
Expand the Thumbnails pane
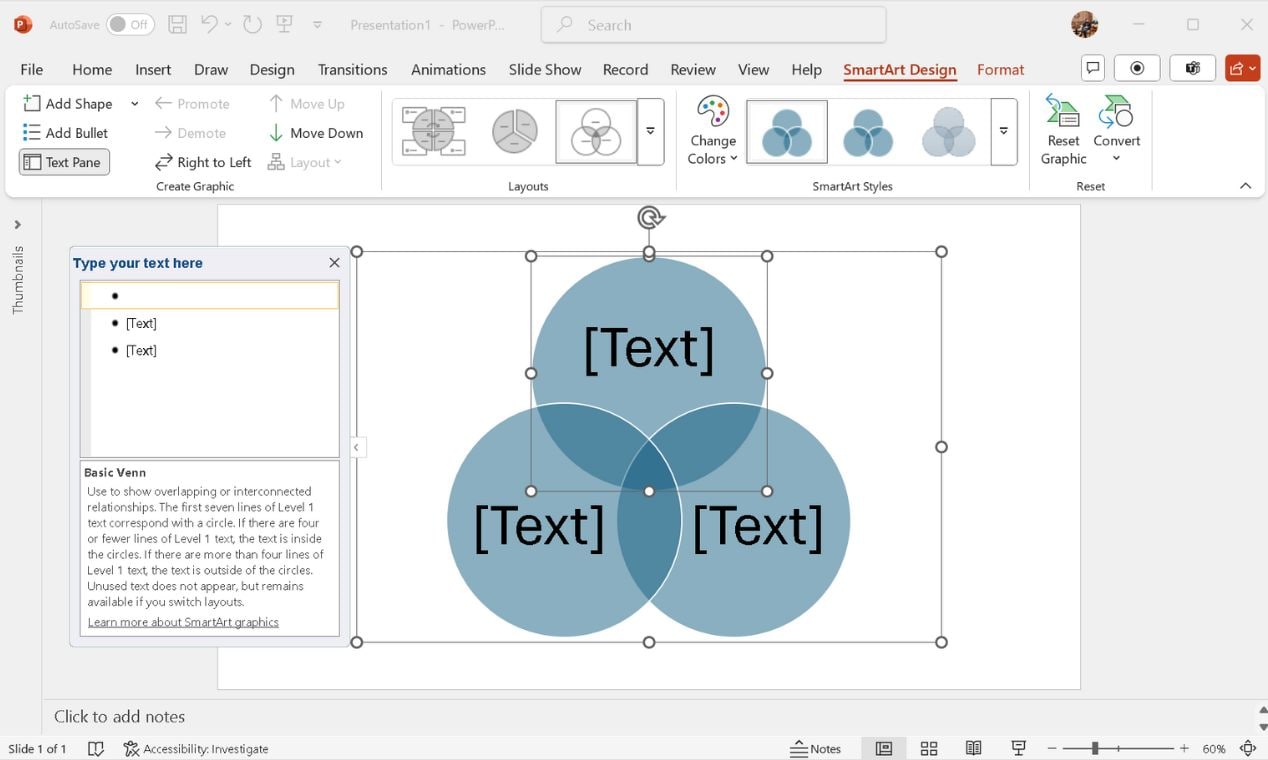17,225
